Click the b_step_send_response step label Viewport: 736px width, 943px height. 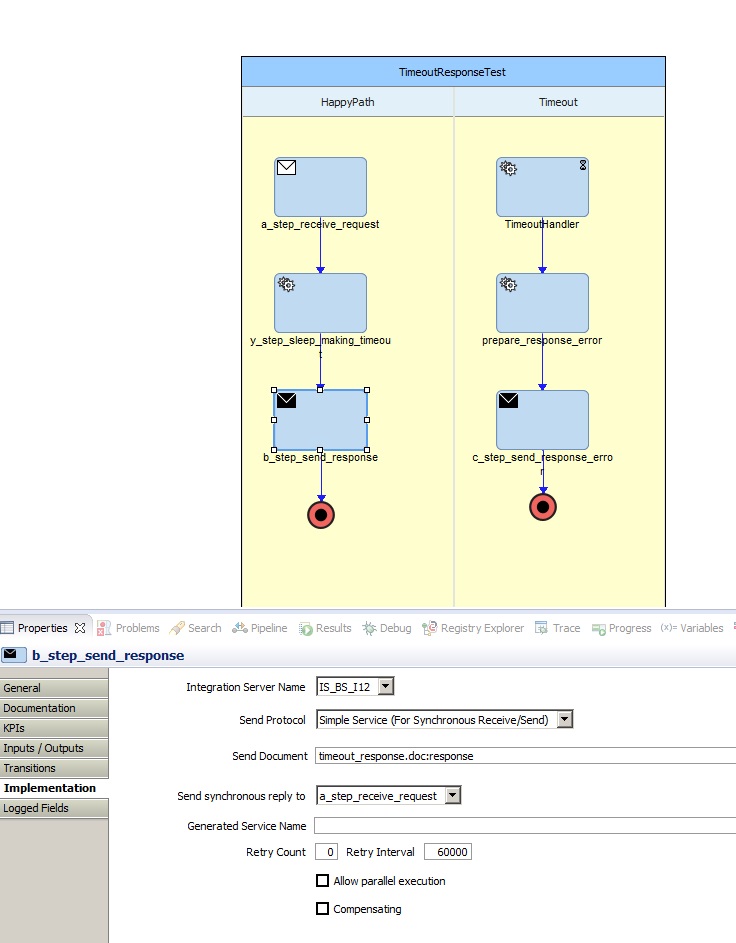(320, 457)
